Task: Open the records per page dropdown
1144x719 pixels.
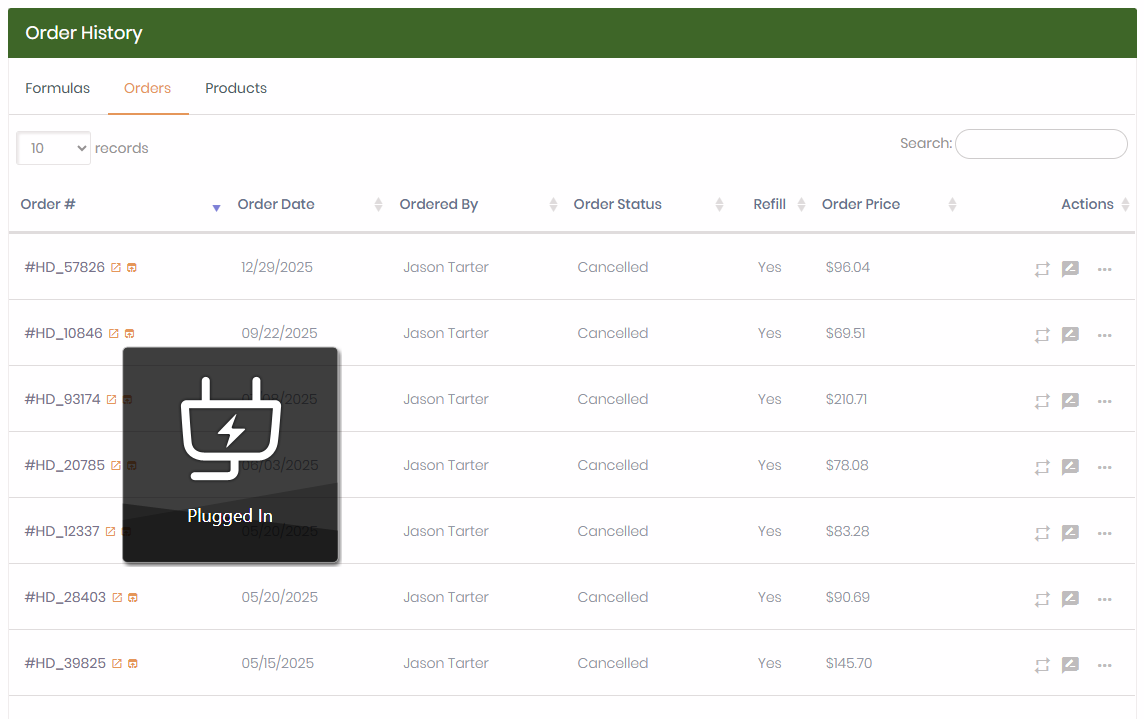Action: pyautogui.click(x=54, y=148)
